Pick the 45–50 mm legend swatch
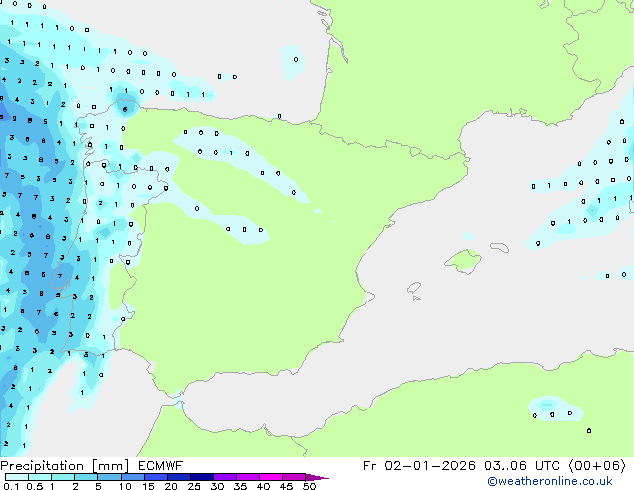 (x=294, y=477)
